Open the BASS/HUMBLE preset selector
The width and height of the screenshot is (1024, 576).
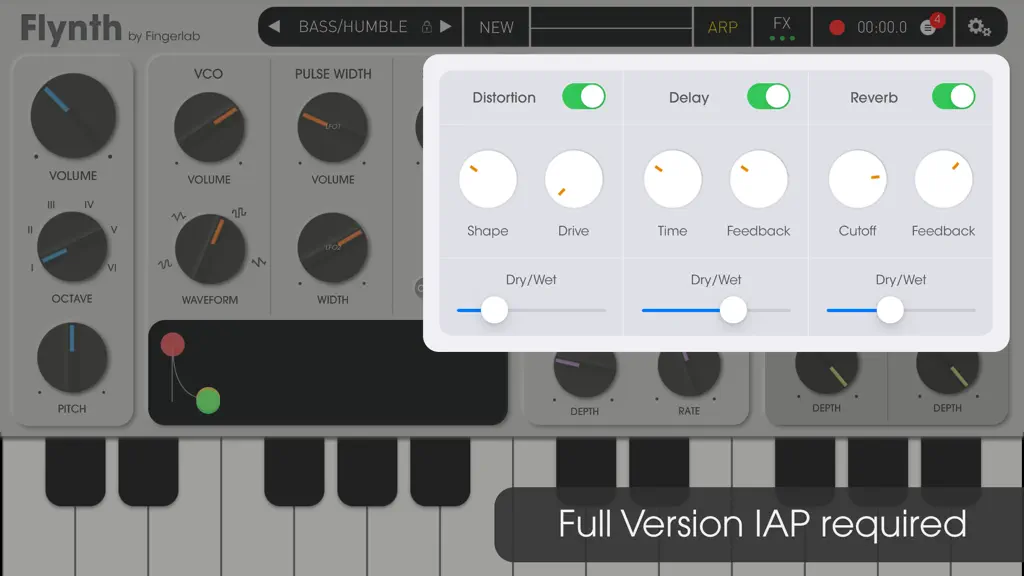(x=353, y=27)
